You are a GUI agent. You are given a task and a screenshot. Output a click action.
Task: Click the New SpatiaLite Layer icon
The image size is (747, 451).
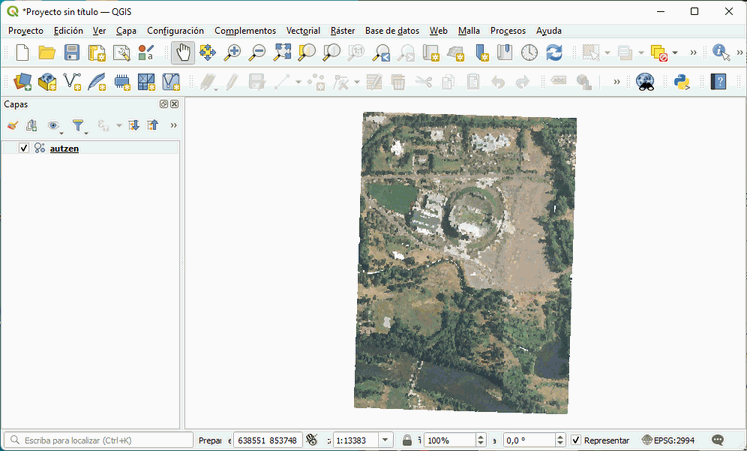click(97, 82)
